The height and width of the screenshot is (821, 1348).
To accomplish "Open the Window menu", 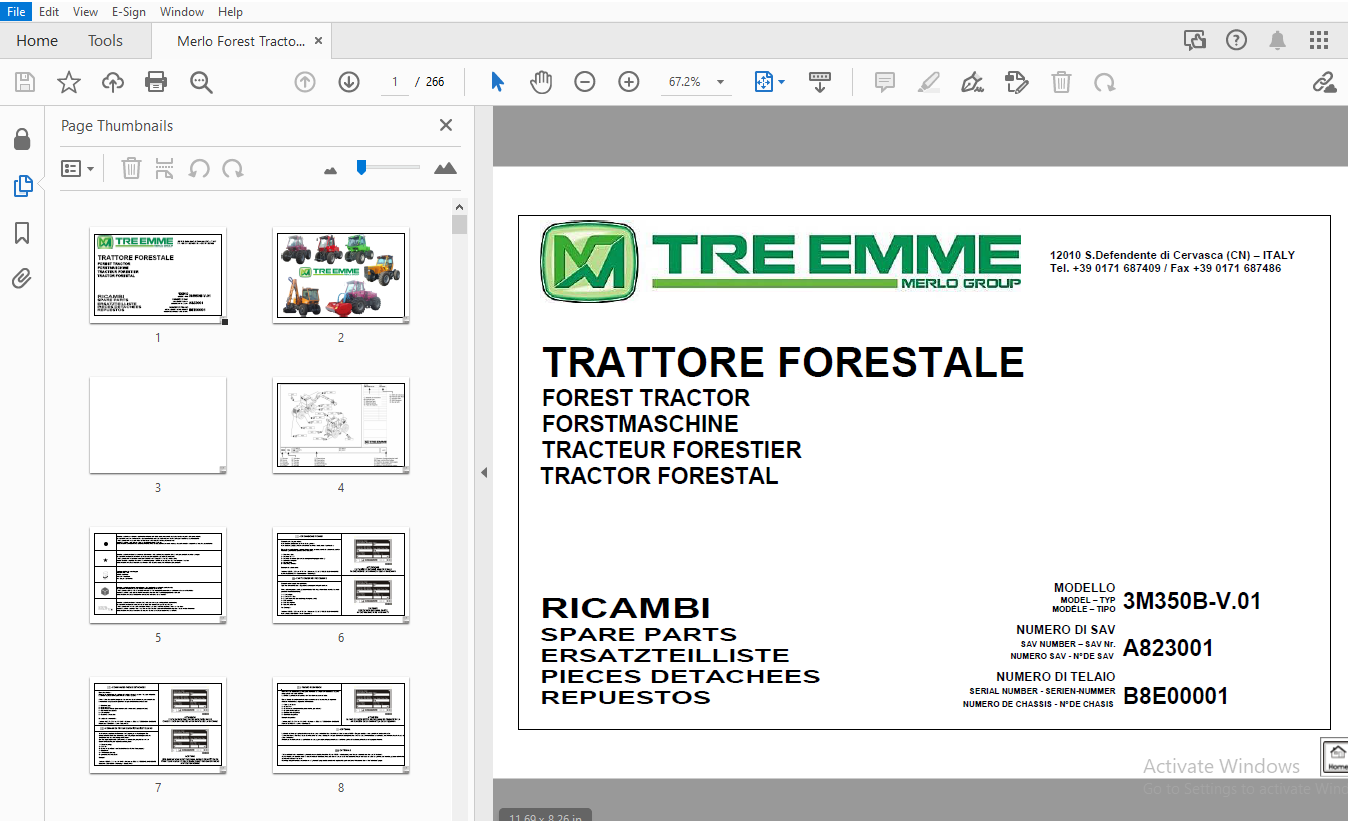I will [182, 12].
